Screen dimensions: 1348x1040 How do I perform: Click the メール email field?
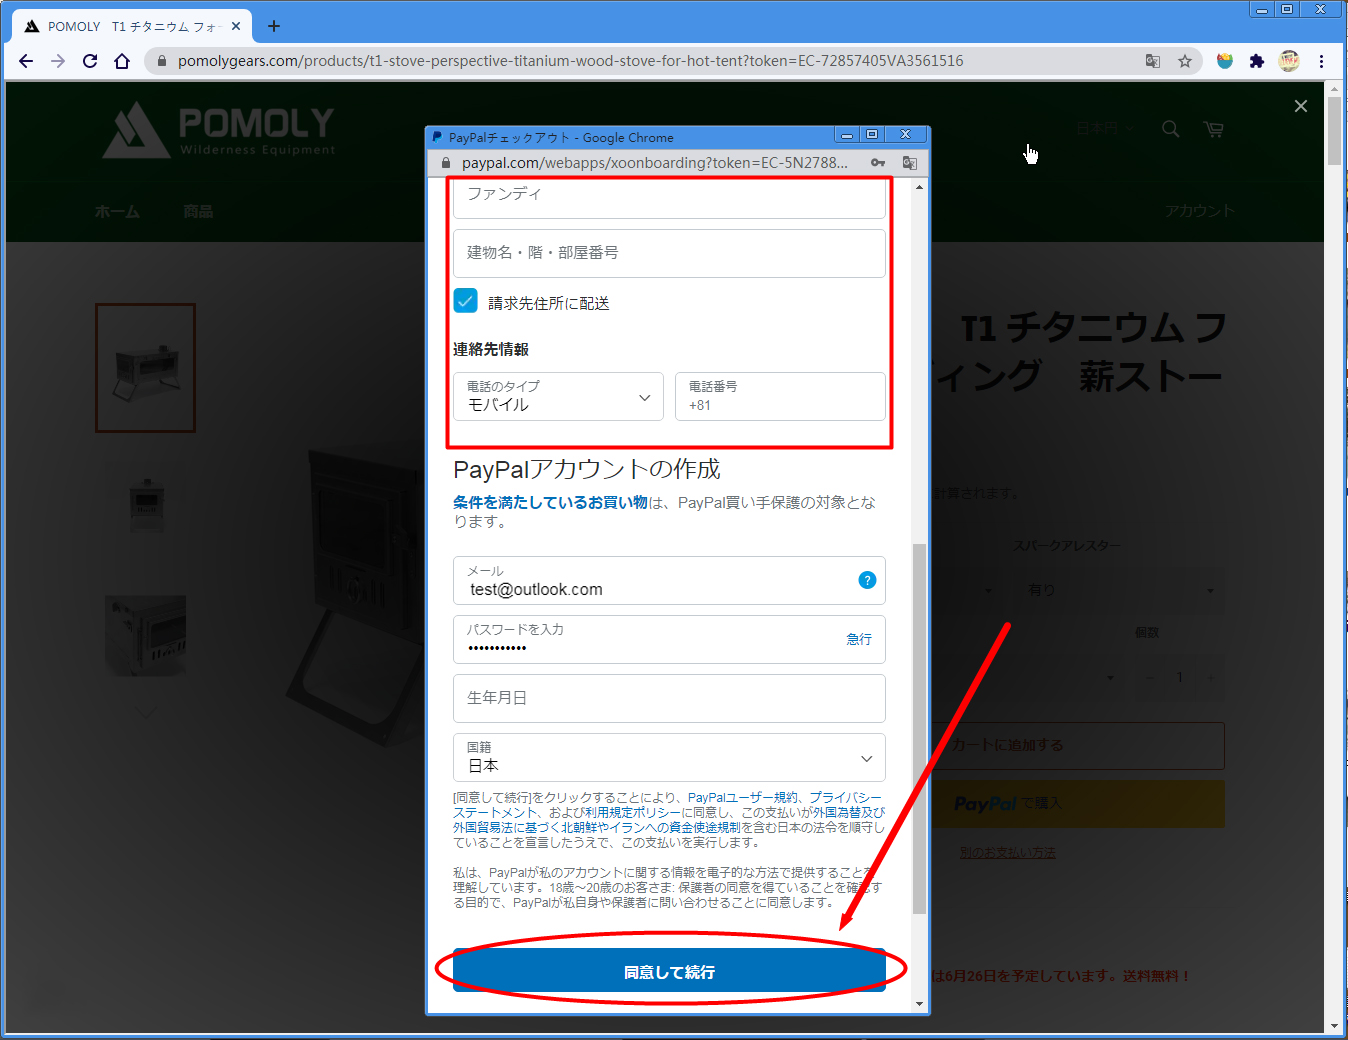point(669,580)
